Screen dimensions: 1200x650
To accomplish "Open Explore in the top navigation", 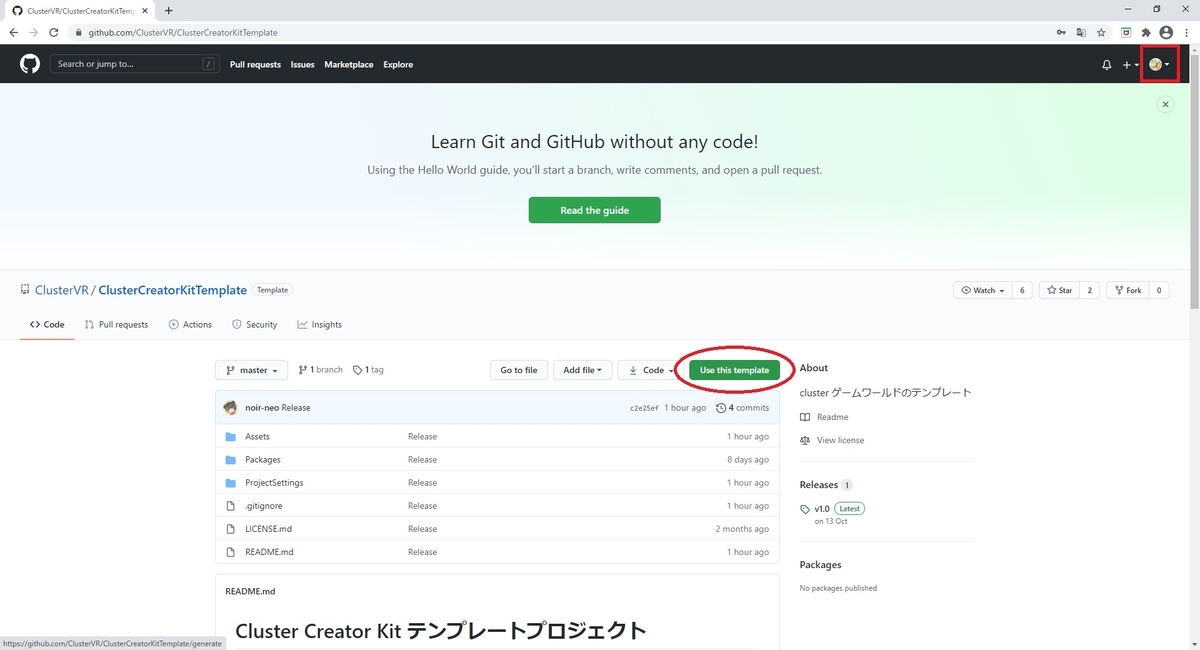I will [x=398, y=65].
